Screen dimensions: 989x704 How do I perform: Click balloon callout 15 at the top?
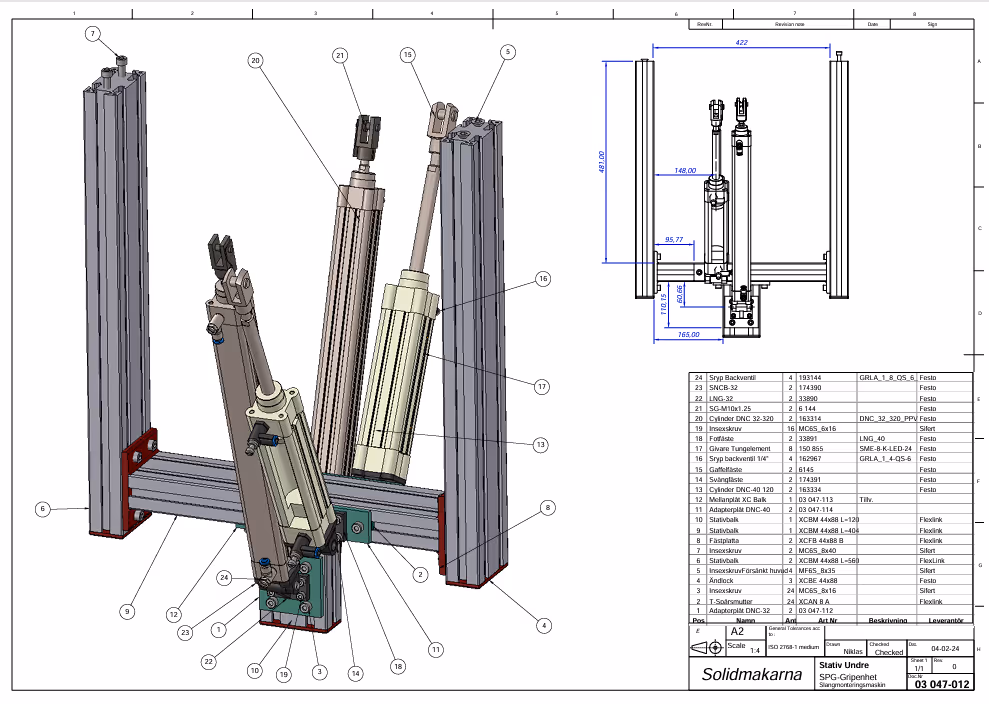click(x=408, y=55)
